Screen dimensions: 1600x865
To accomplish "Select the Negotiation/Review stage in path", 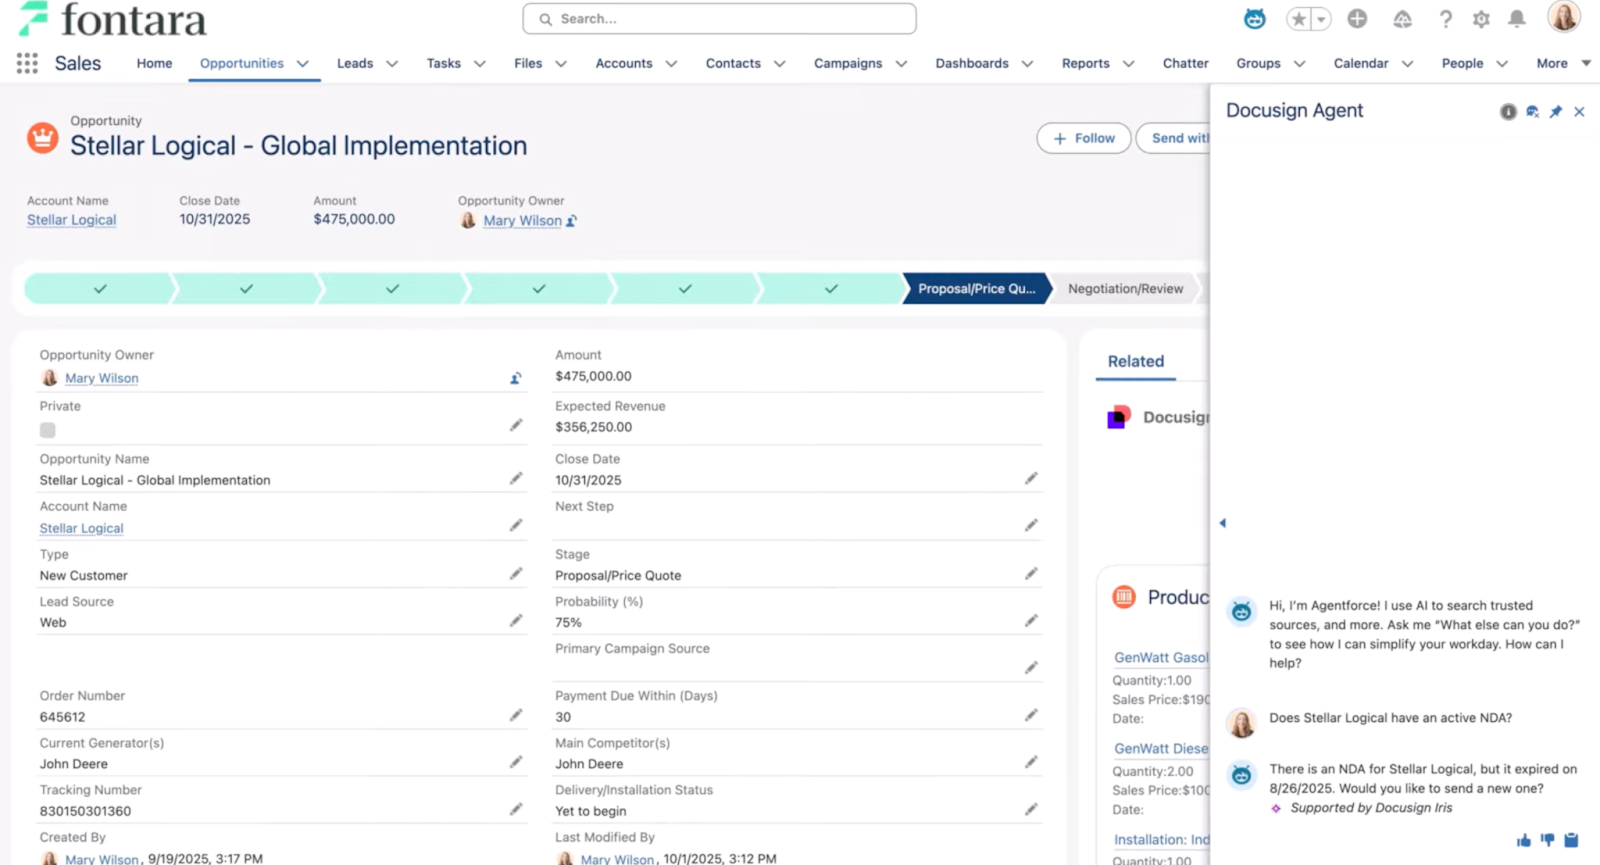I will point(1125,289).
